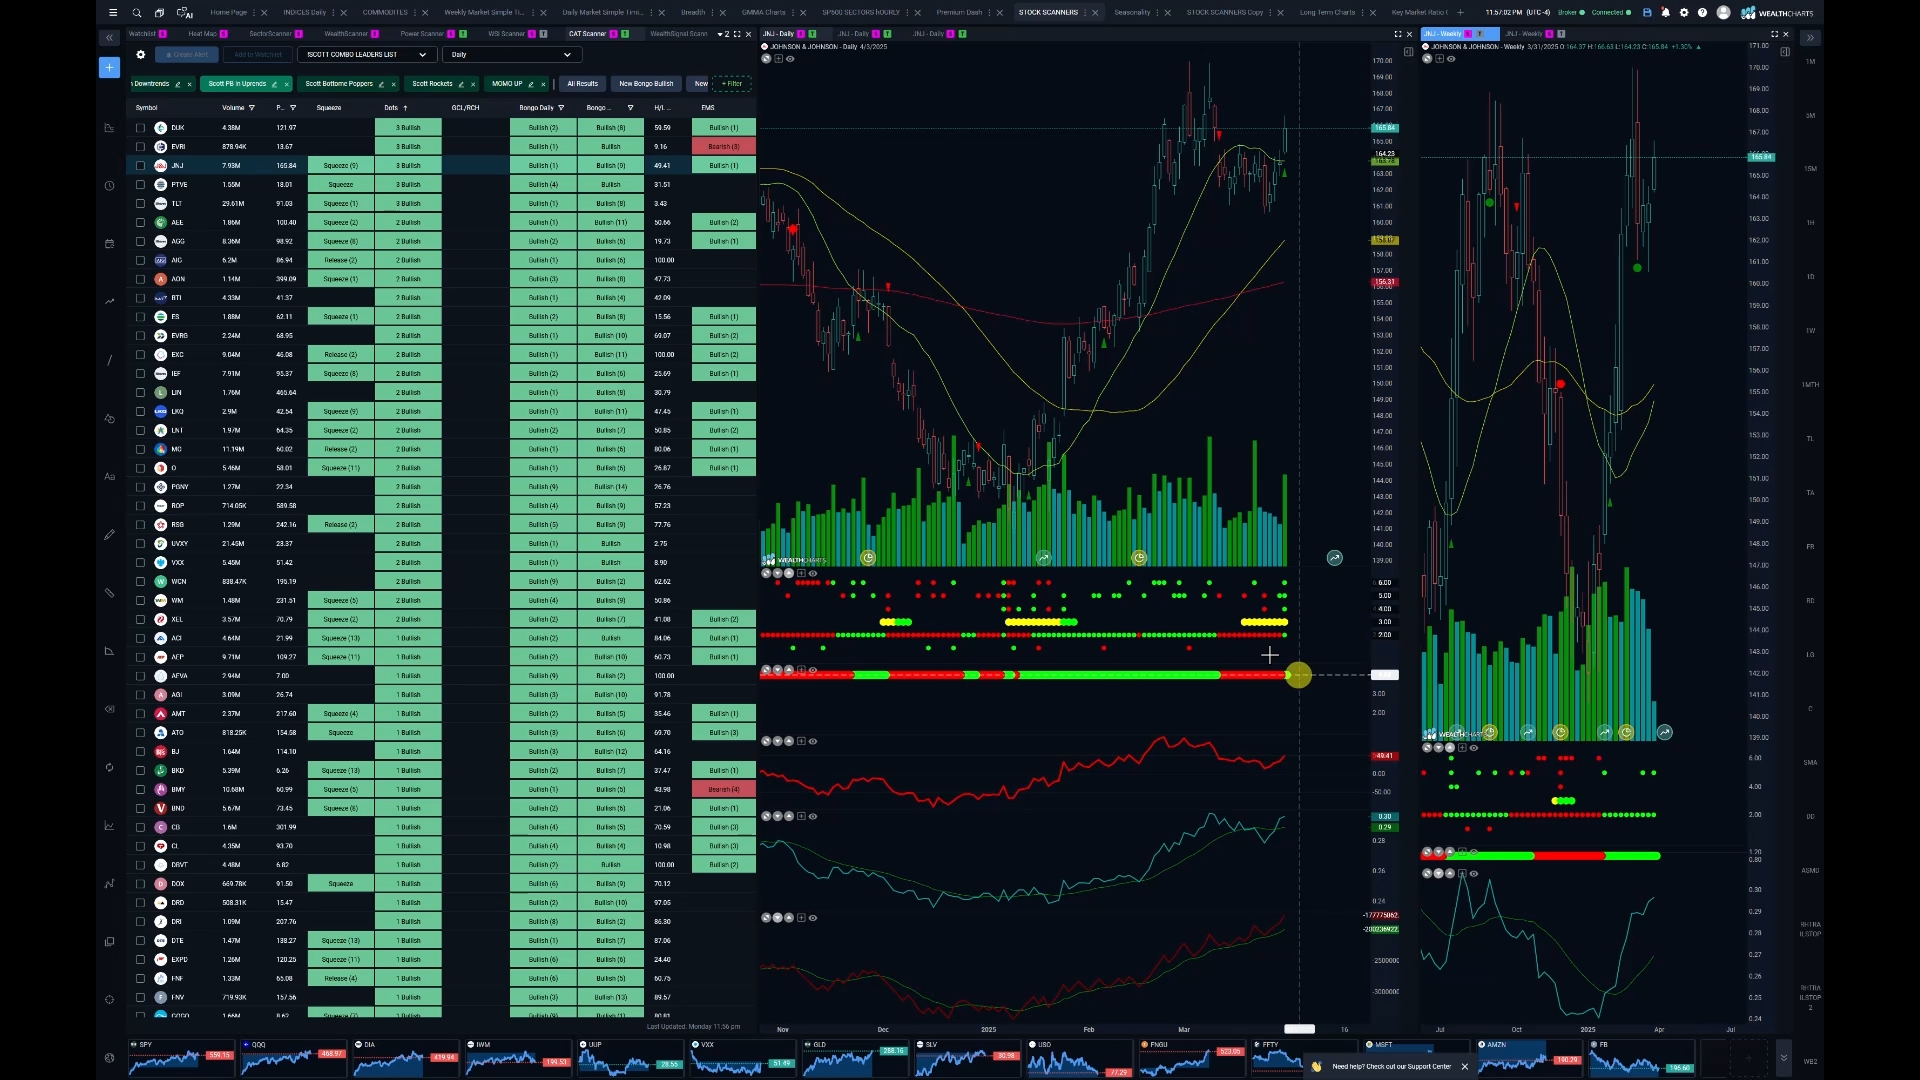The height and width of the screenshot is (1080, 1920).
Task: Open the hamburger main menu
Action: click(113, 13)
